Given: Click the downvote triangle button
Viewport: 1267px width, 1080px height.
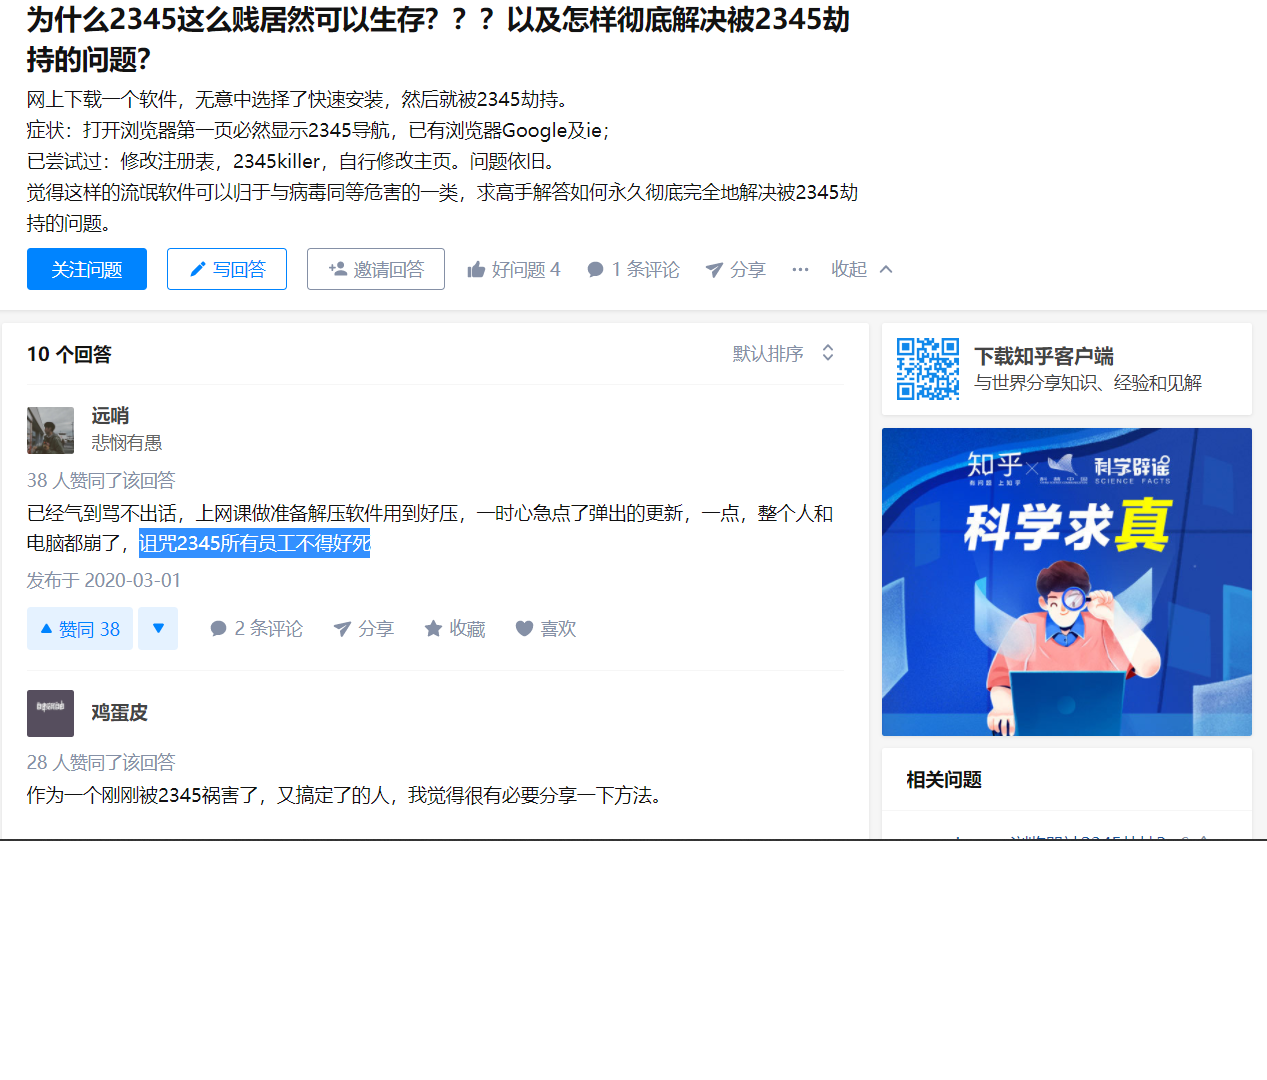Looking at the screenshot, I should (x=158, y=629).
